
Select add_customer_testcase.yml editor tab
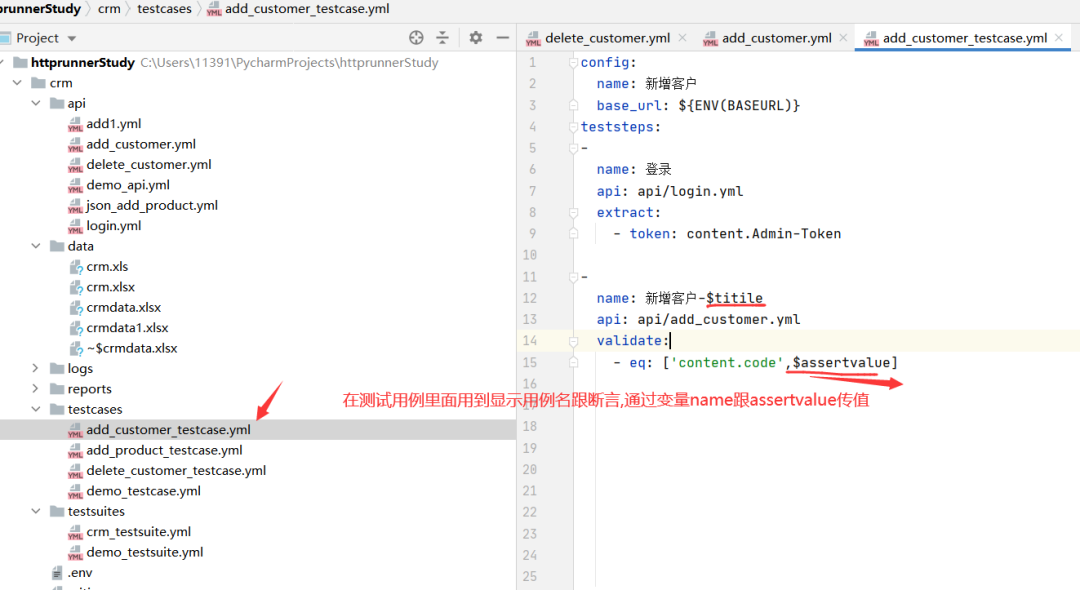964,38
